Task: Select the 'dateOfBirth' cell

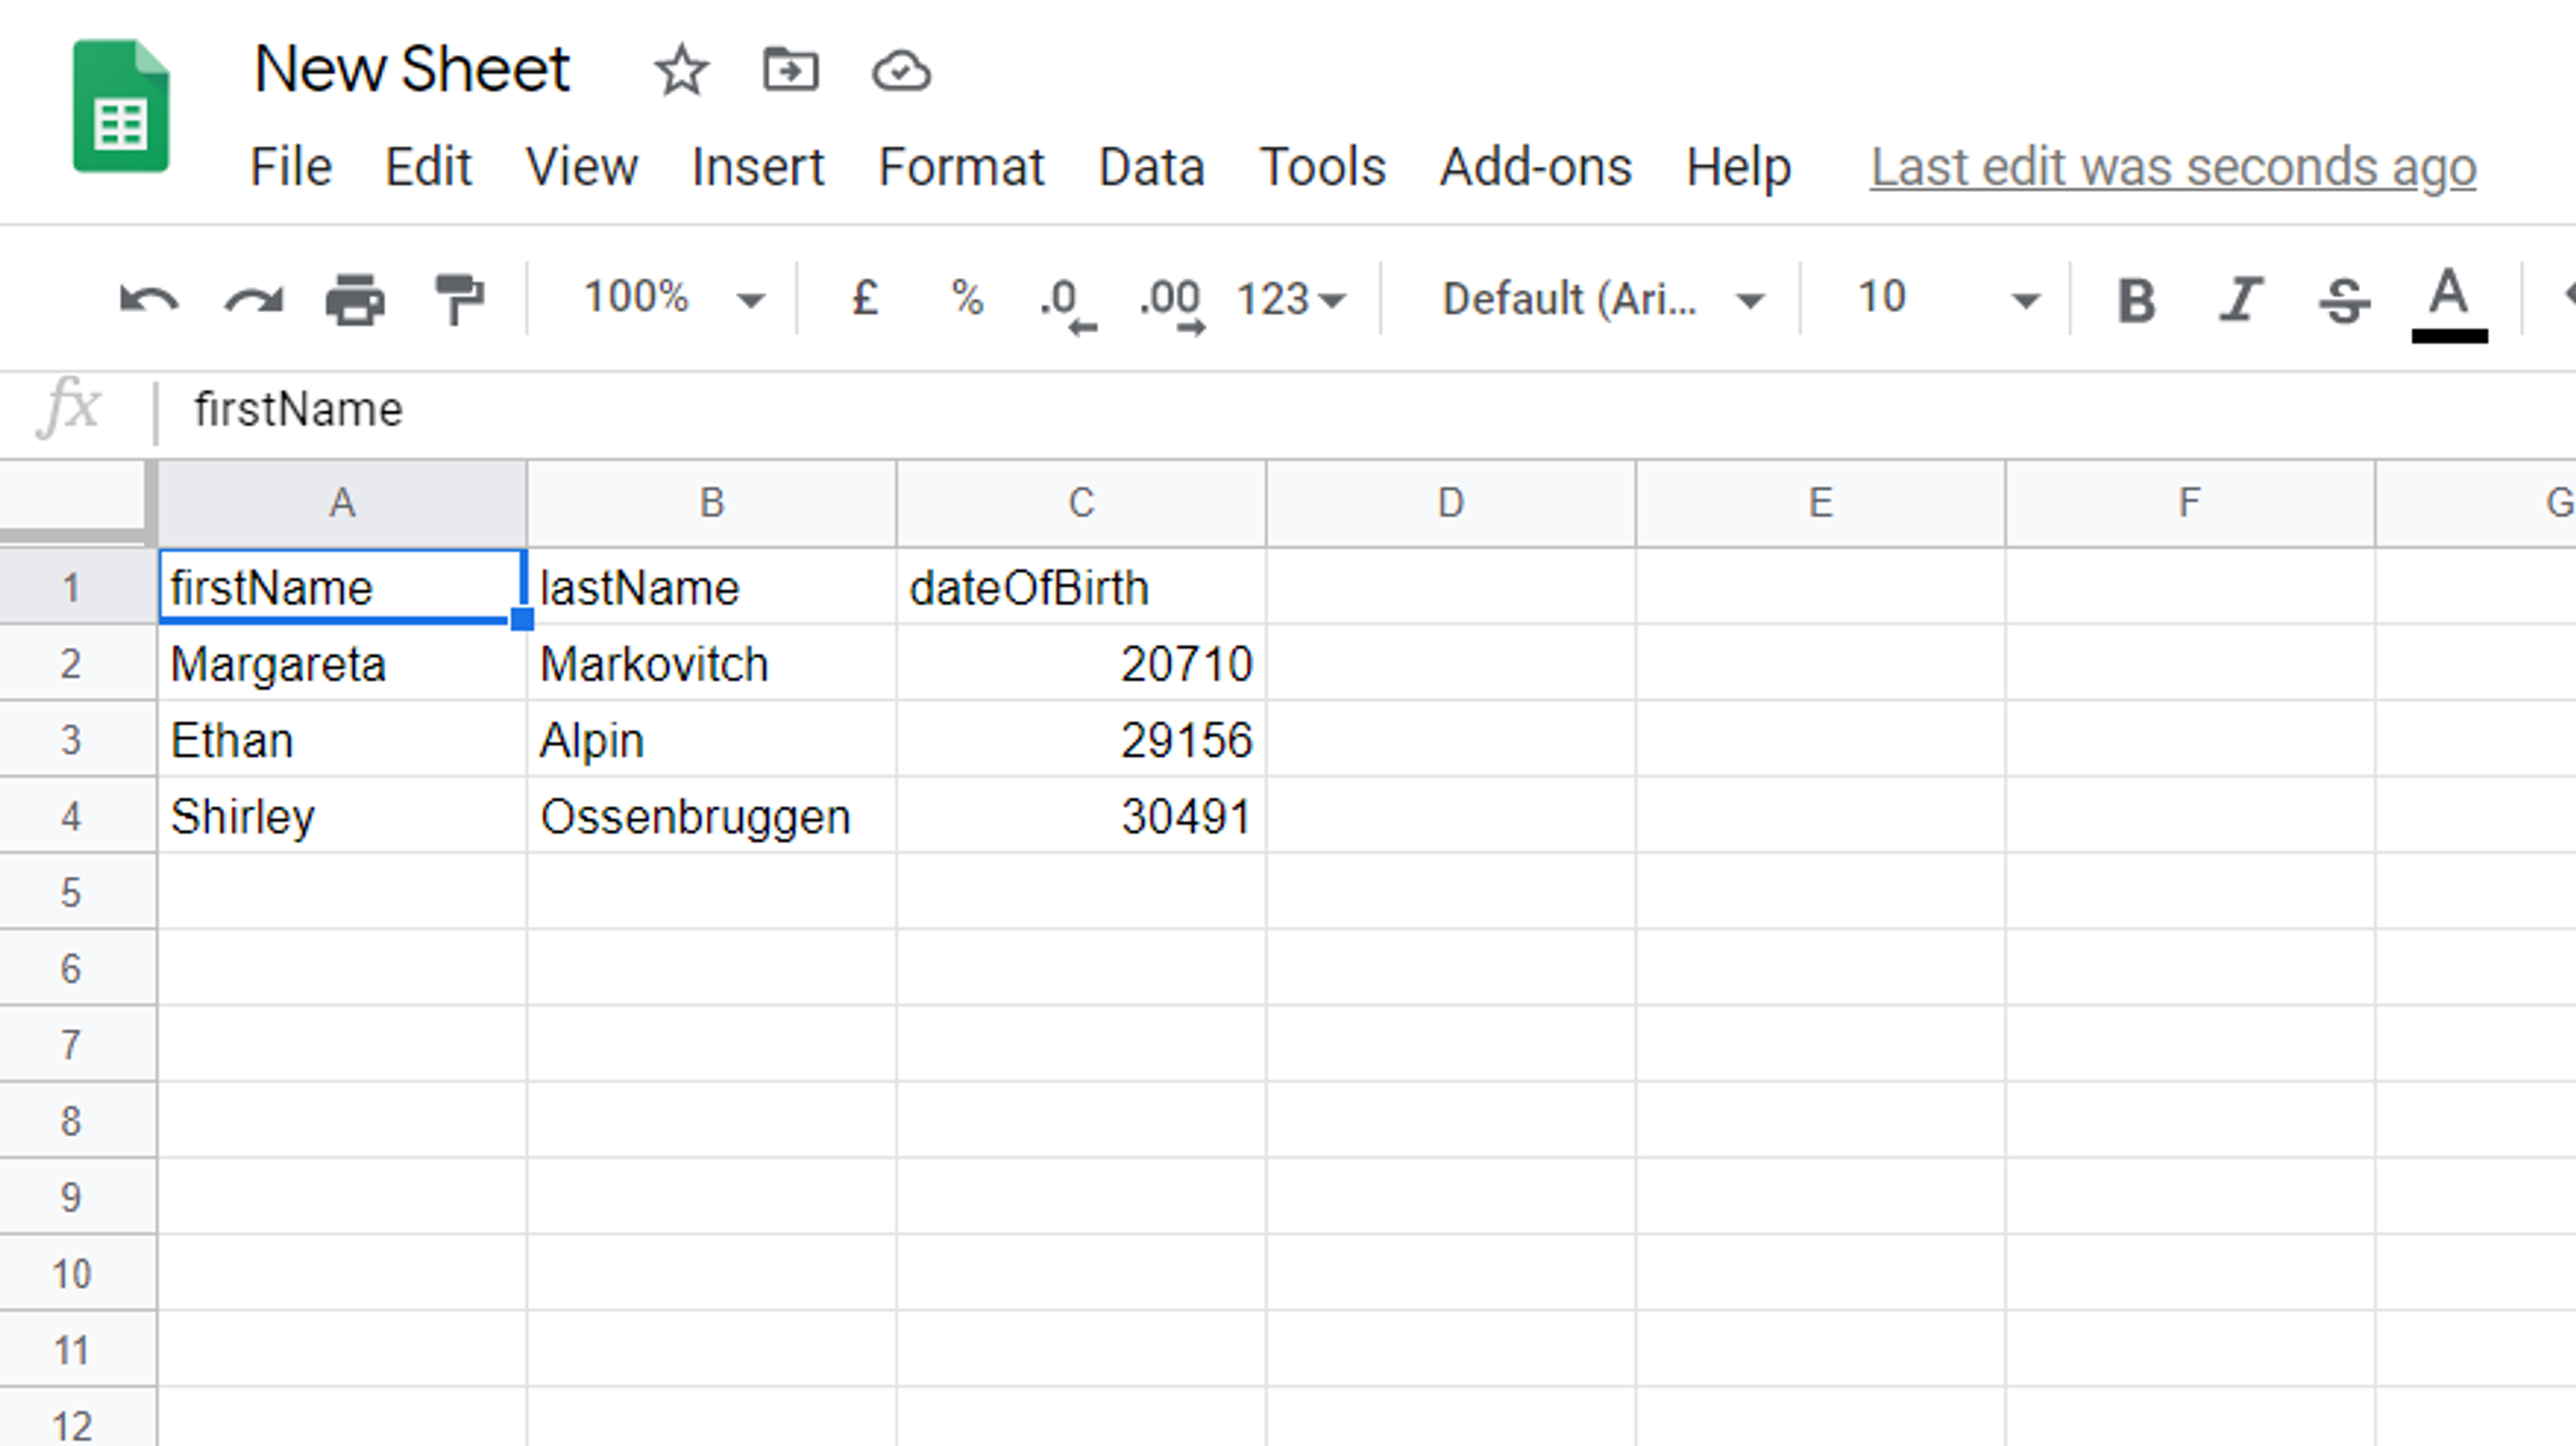Action: [1081, 587]
